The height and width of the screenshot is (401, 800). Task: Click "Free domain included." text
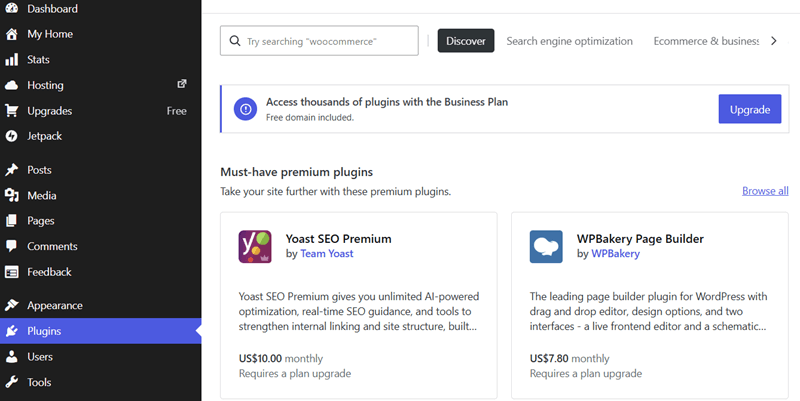(x=310, y=117)
